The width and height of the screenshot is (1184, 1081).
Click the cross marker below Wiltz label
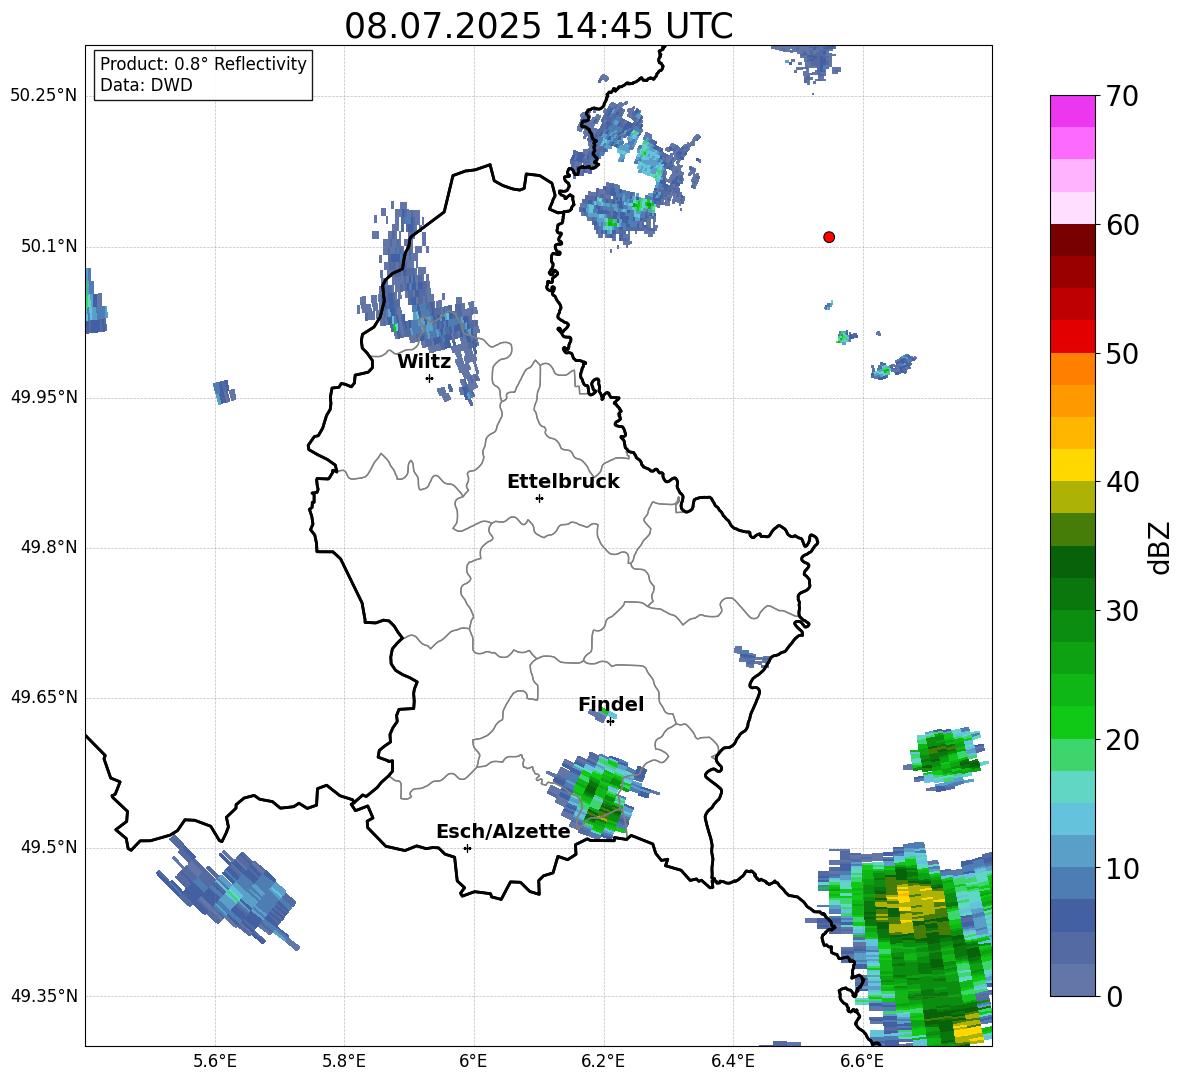click(x=430, y=378)
